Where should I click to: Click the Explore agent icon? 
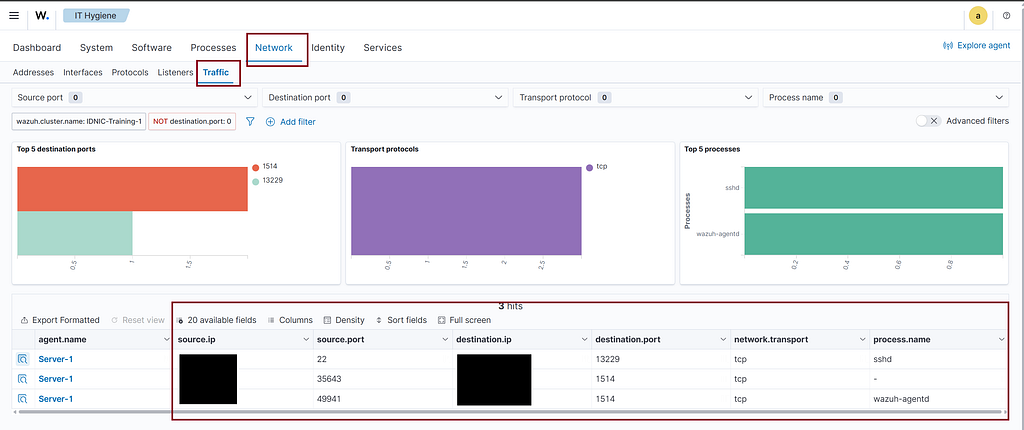pyautogui.click(x=948, y=46)
